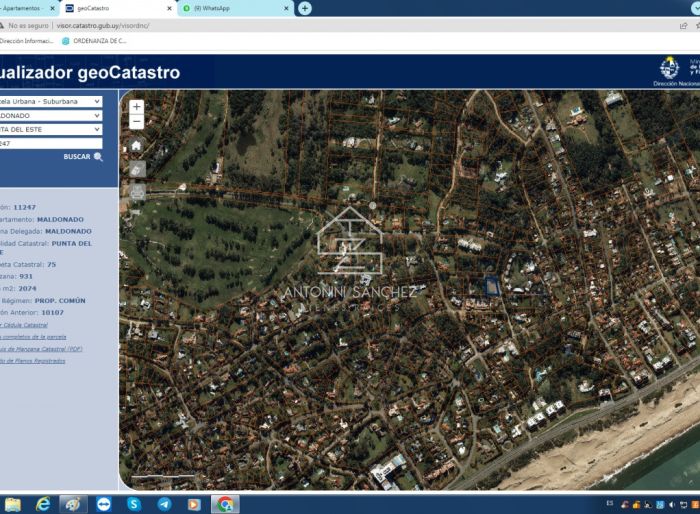The image size is (700, 514).
Task: Open the ORDENANZA DE C... bookmark
Action: pos(94,41)
